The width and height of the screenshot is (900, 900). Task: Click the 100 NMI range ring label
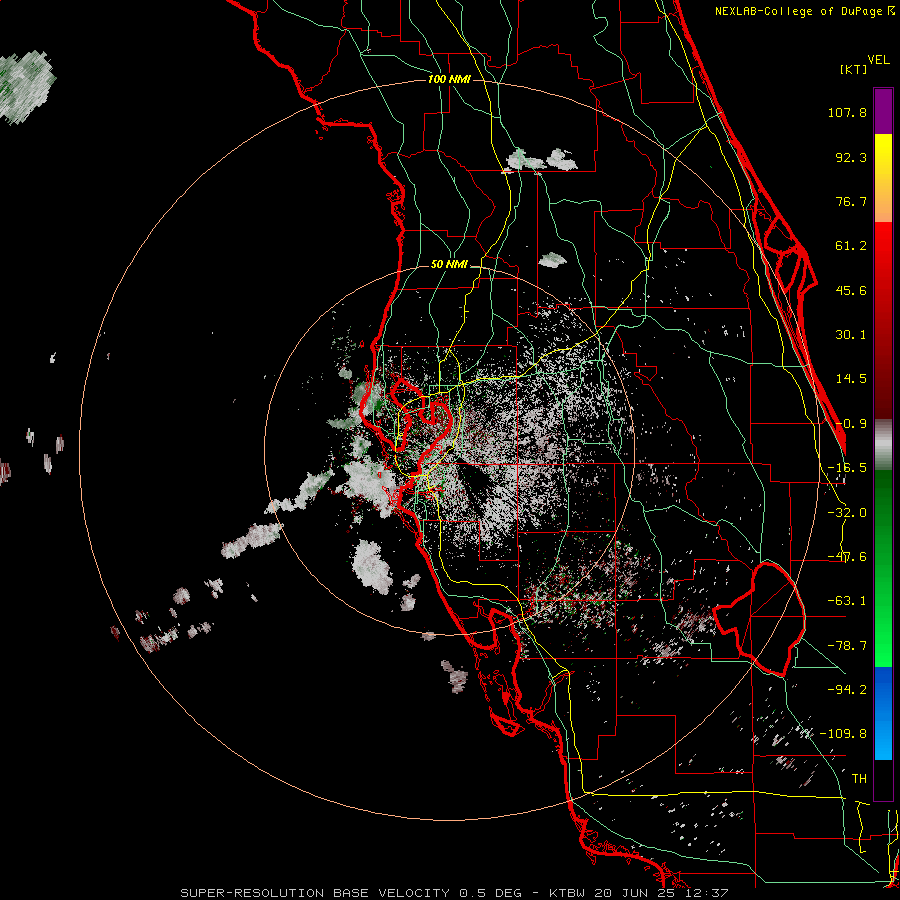pos(449,79)
